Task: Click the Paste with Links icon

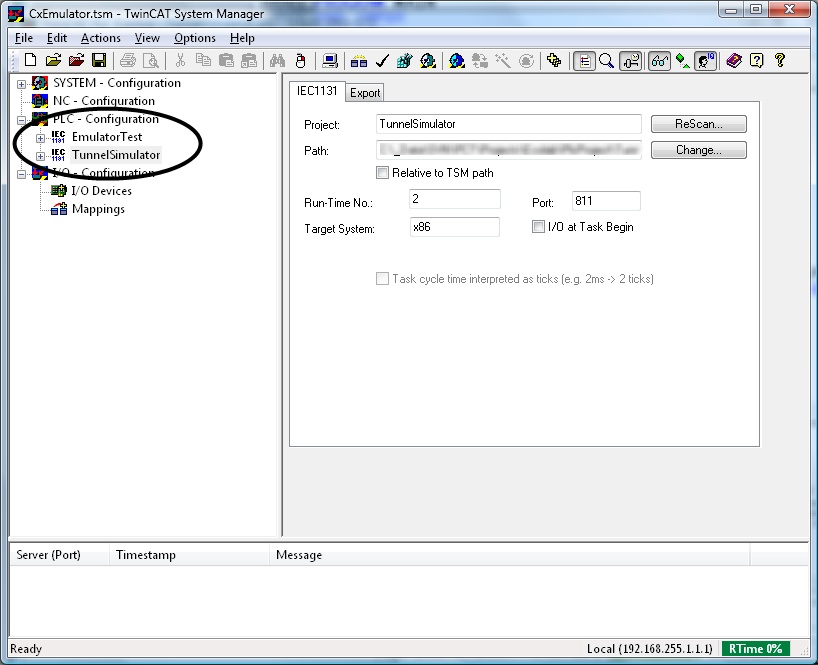Action: (x=249, y=61)
